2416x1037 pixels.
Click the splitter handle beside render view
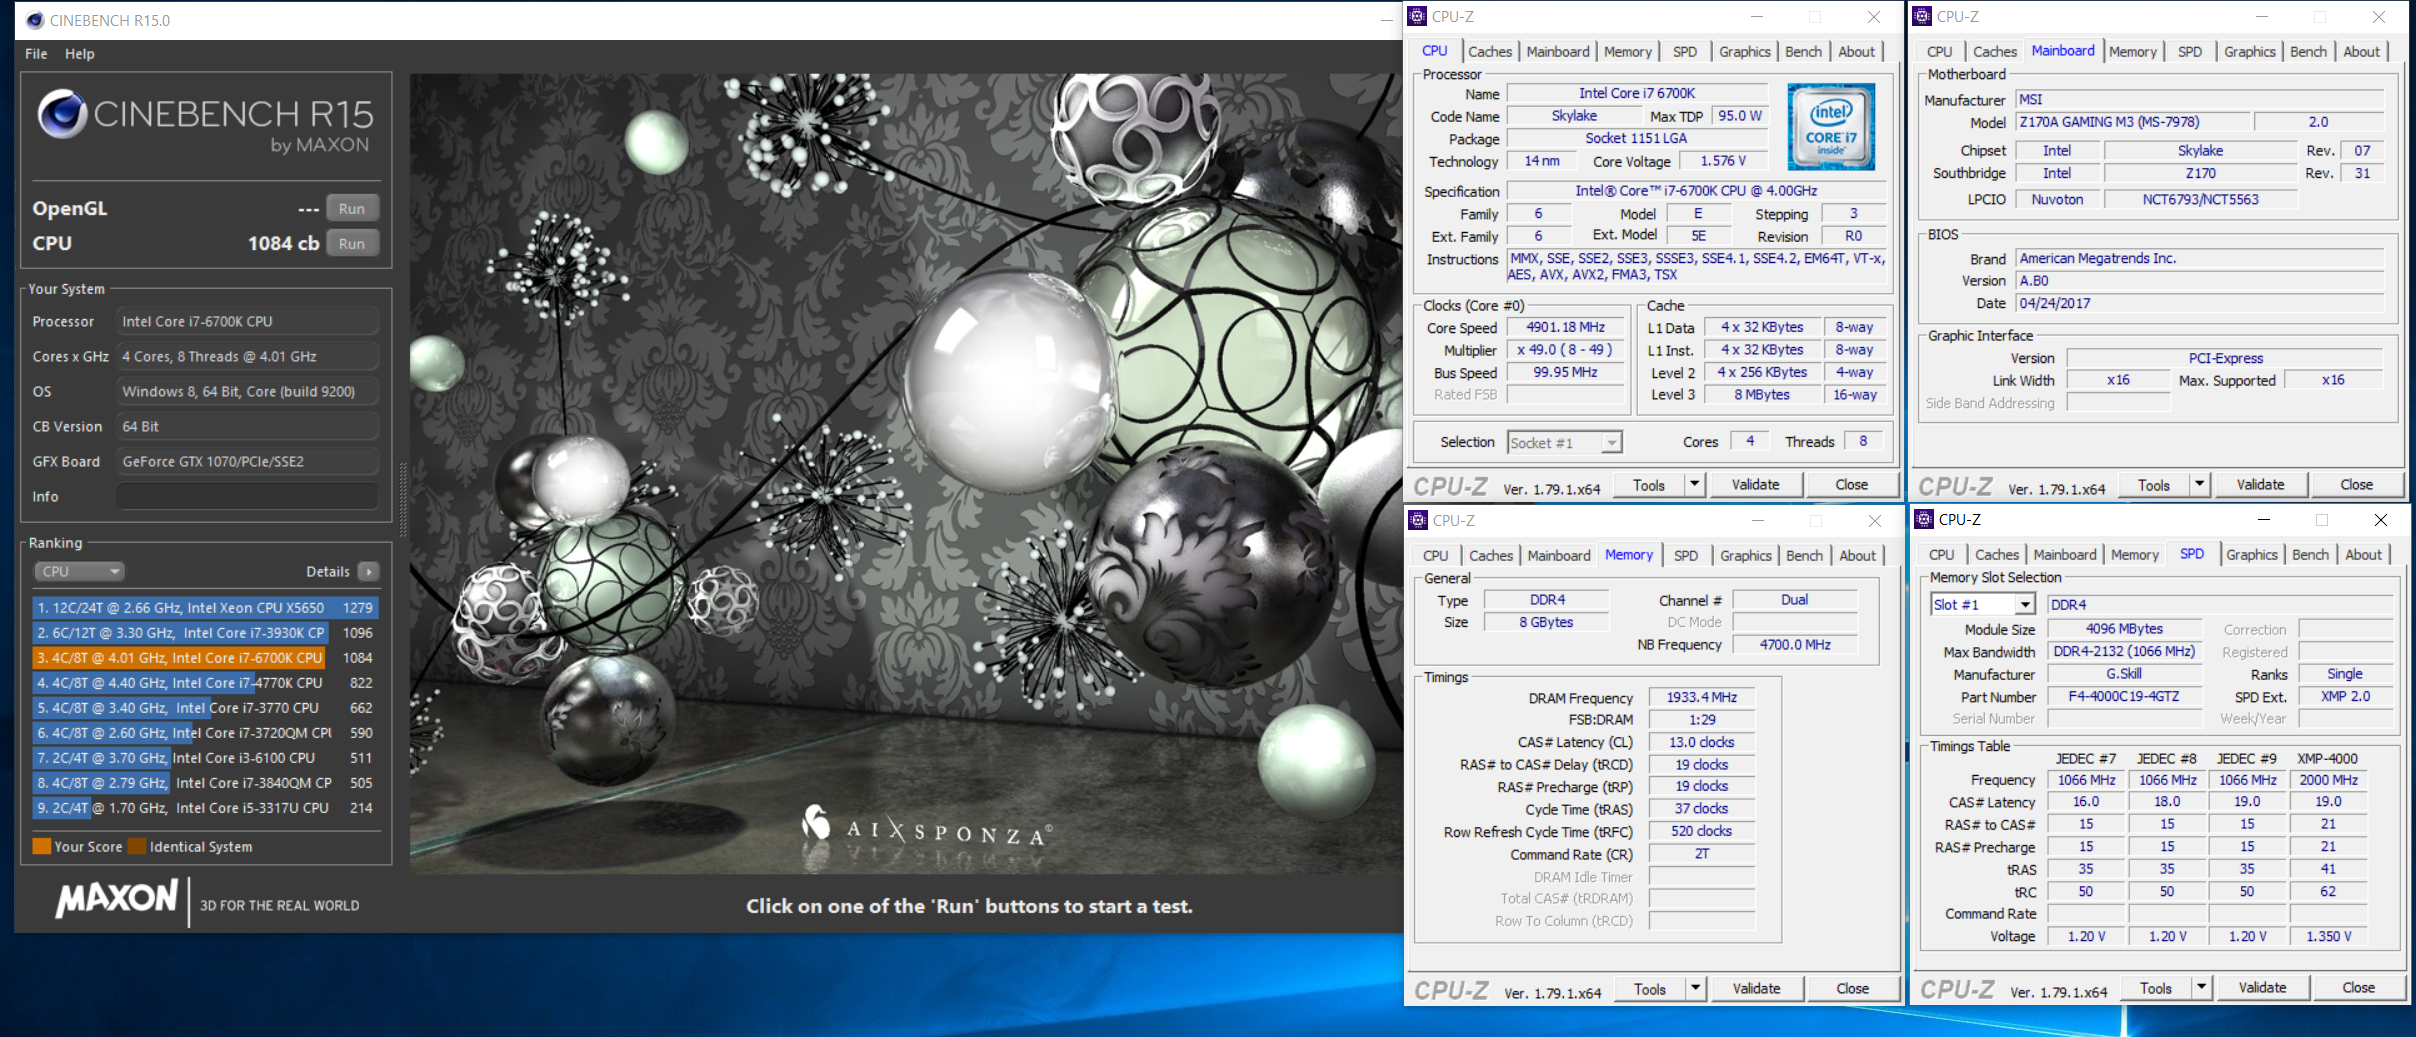(403, 500)
